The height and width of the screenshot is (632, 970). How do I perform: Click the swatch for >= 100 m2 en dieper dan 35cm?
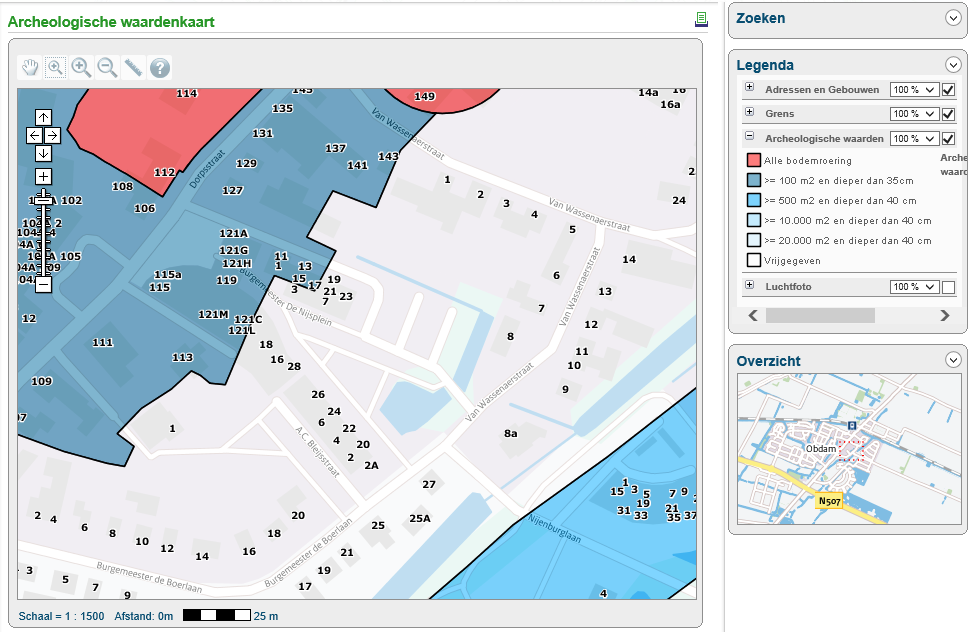pyautogui.click(x=753, y=181)
